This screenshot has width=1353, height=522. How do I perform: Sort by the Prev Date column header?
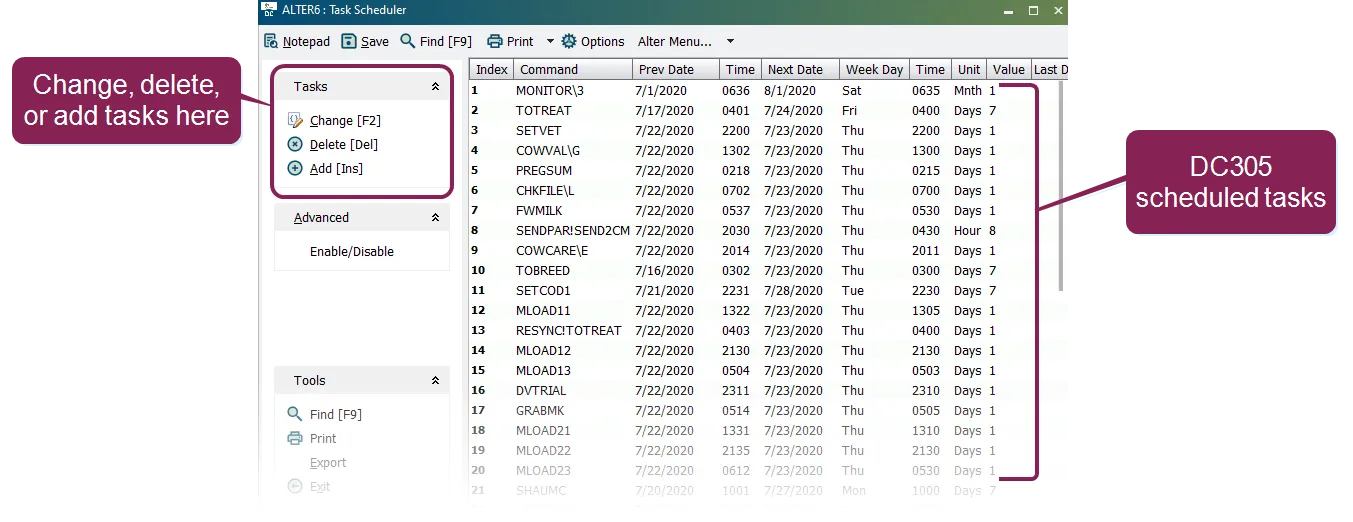pyautogui.click(x=677, y=70)
